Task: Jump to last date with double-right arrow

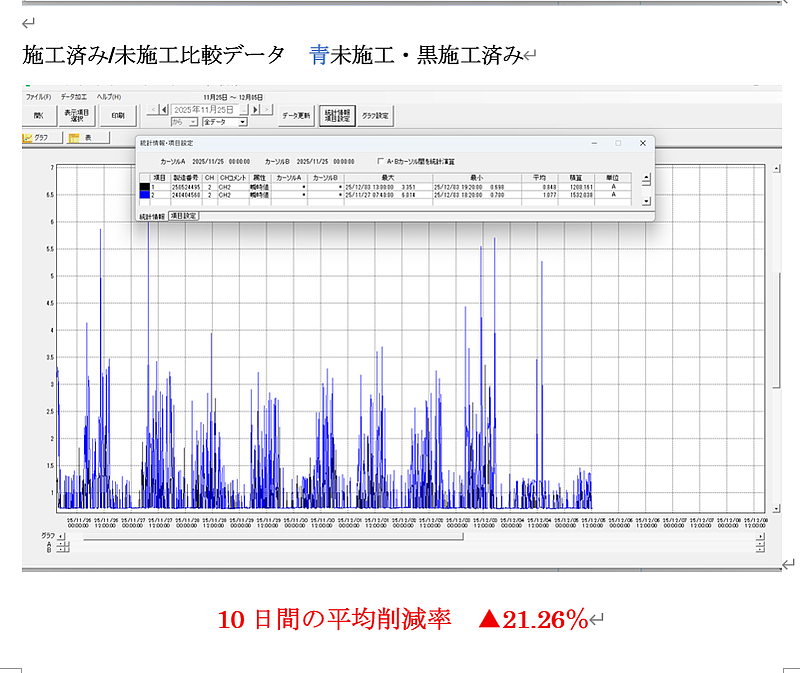Action: (268, 109)
